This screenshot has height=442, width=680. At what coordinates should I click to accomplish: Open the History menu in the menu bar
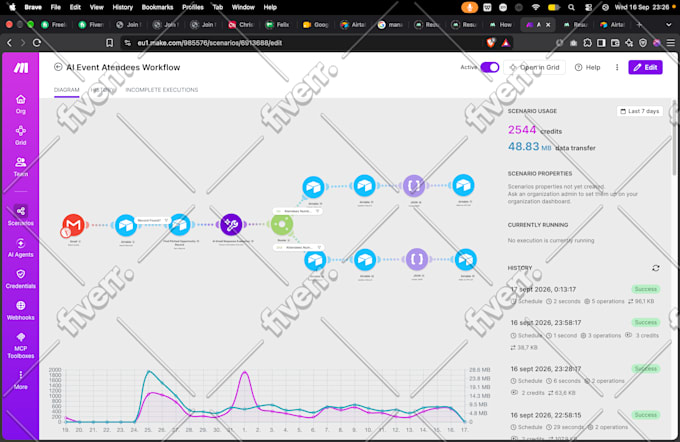click(x=122, y=7)
